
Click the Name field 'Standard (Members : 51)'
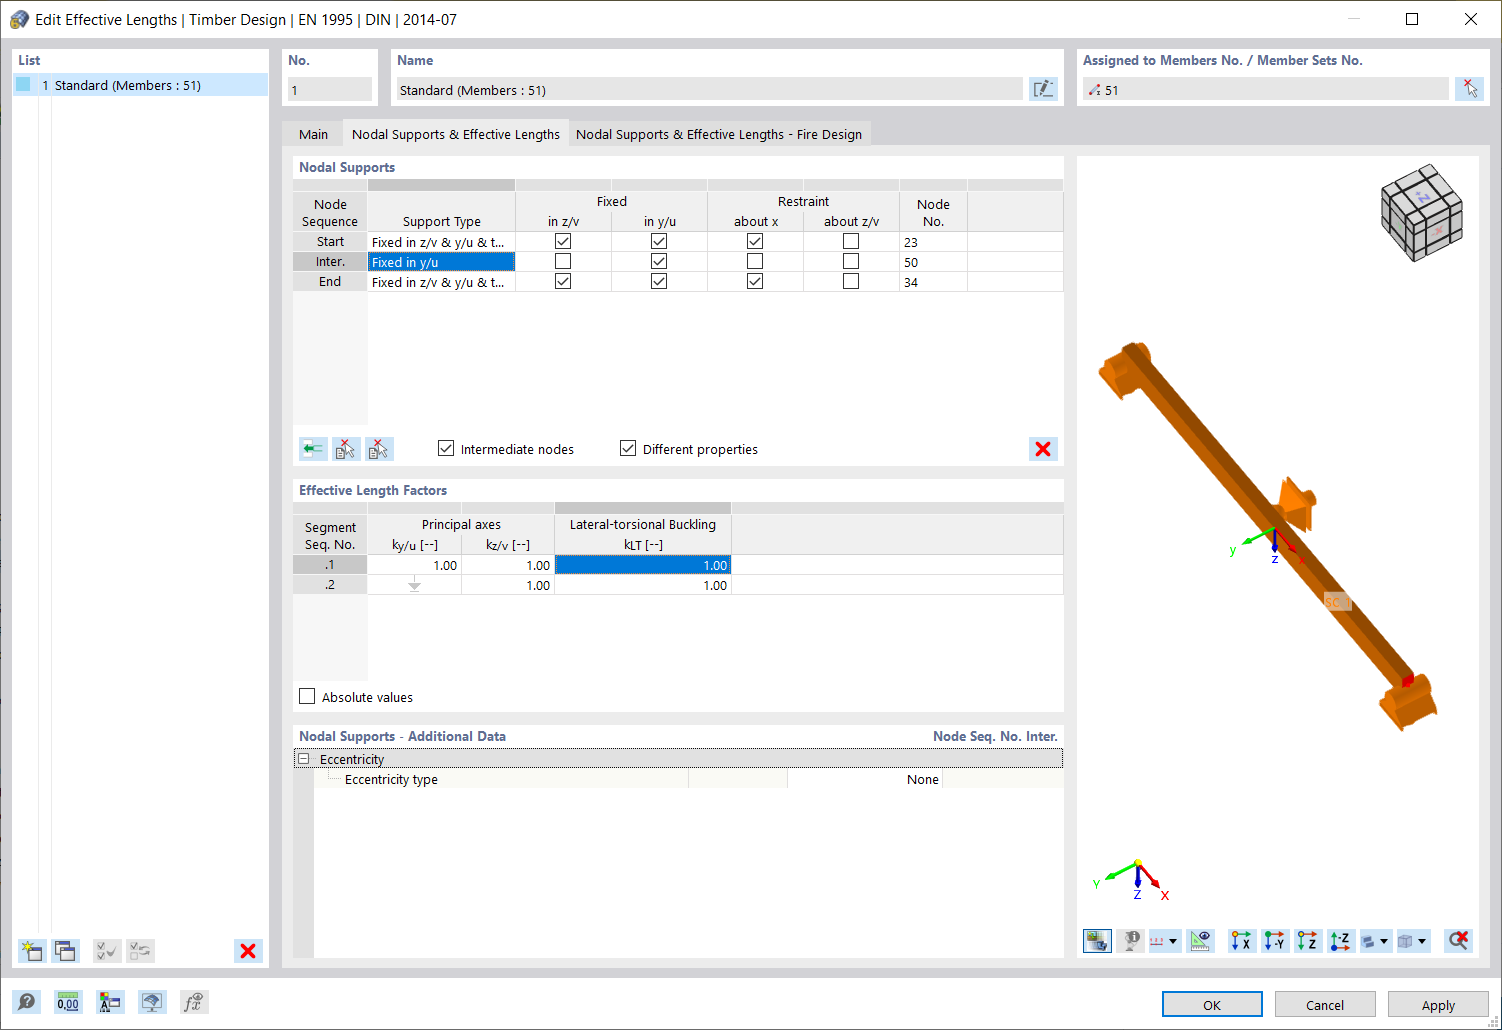[709, 89]
